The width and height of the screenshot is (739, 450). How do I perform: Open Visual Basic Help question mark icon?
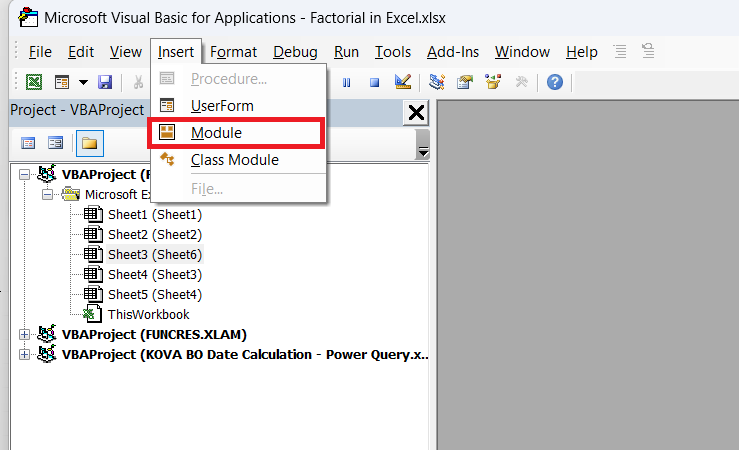point(555,82)
